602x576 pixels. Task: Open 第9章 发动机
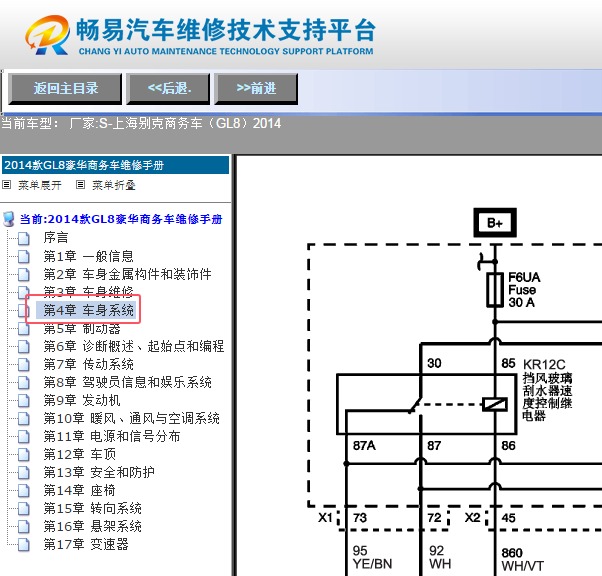[82, 400]
